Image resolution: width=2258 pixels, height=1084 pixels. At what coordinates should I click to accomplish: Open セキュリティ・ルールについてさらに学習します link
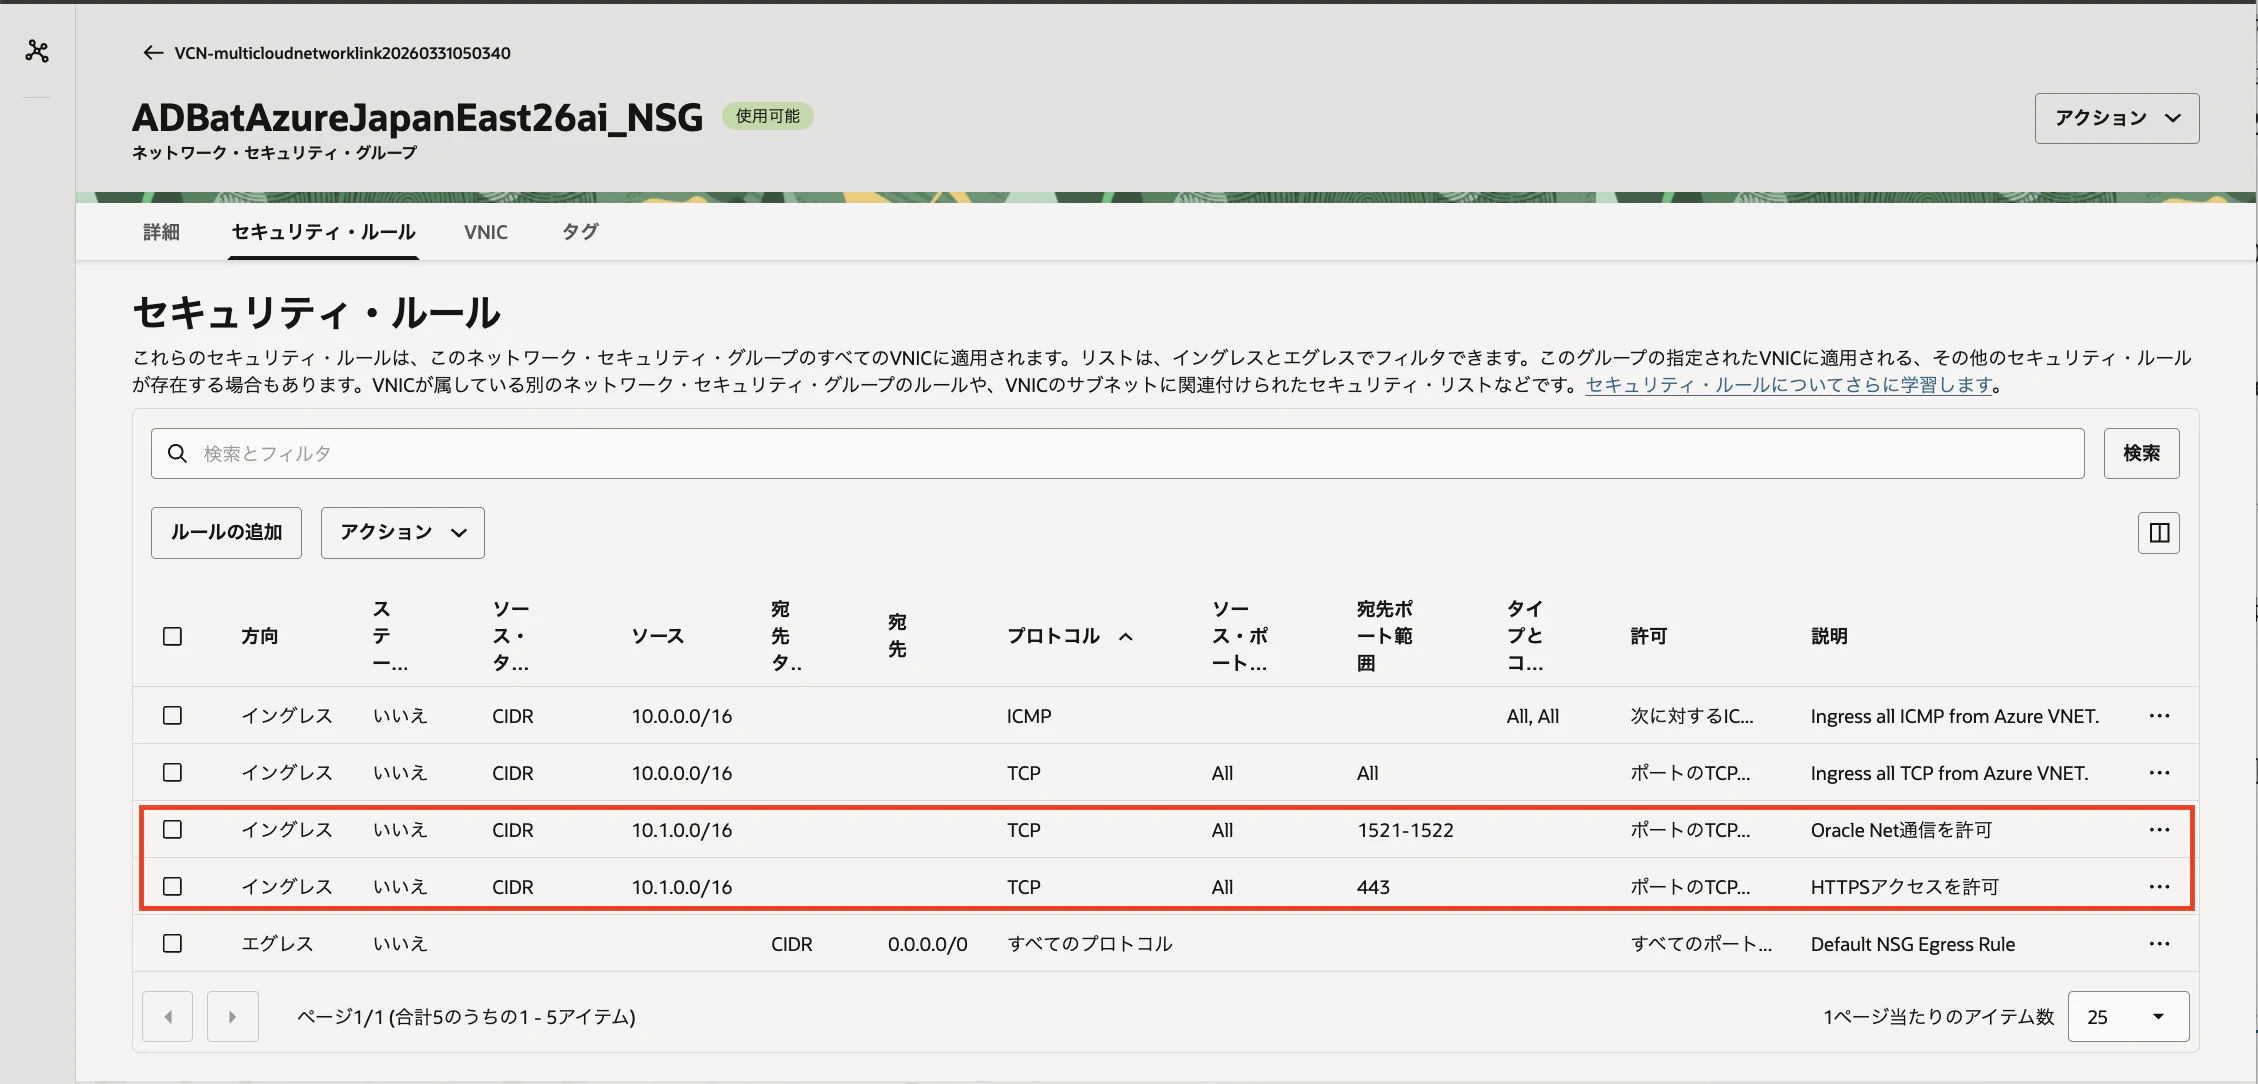click(x=1789, y=385)
